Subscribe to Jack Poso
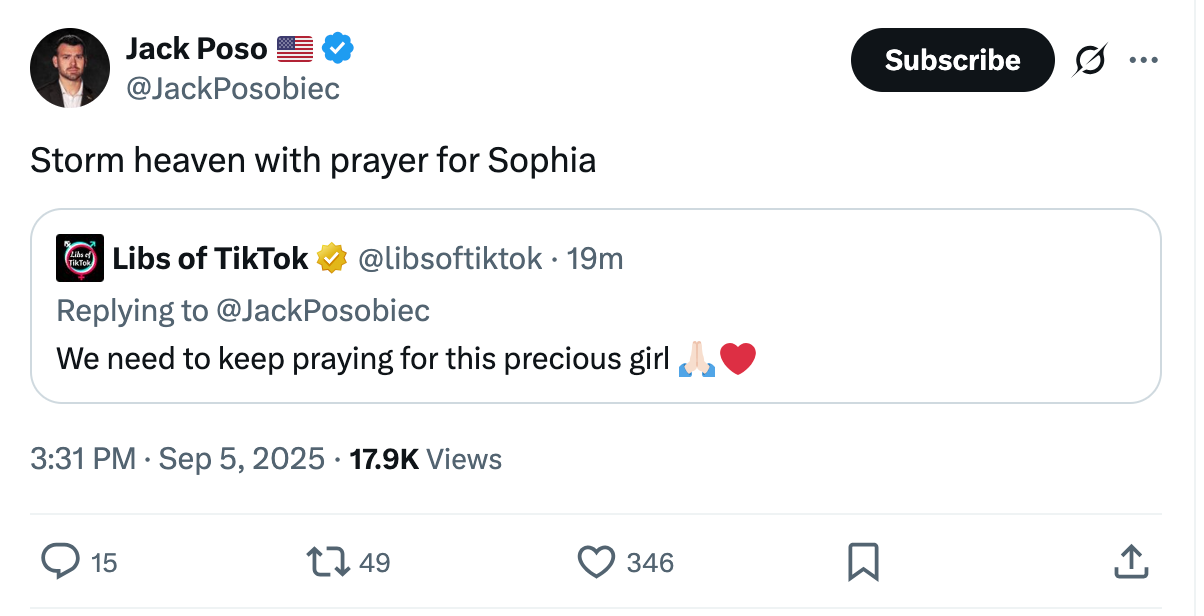The height and width of the screenshot is (616, 1204). (x=952, y=61)
